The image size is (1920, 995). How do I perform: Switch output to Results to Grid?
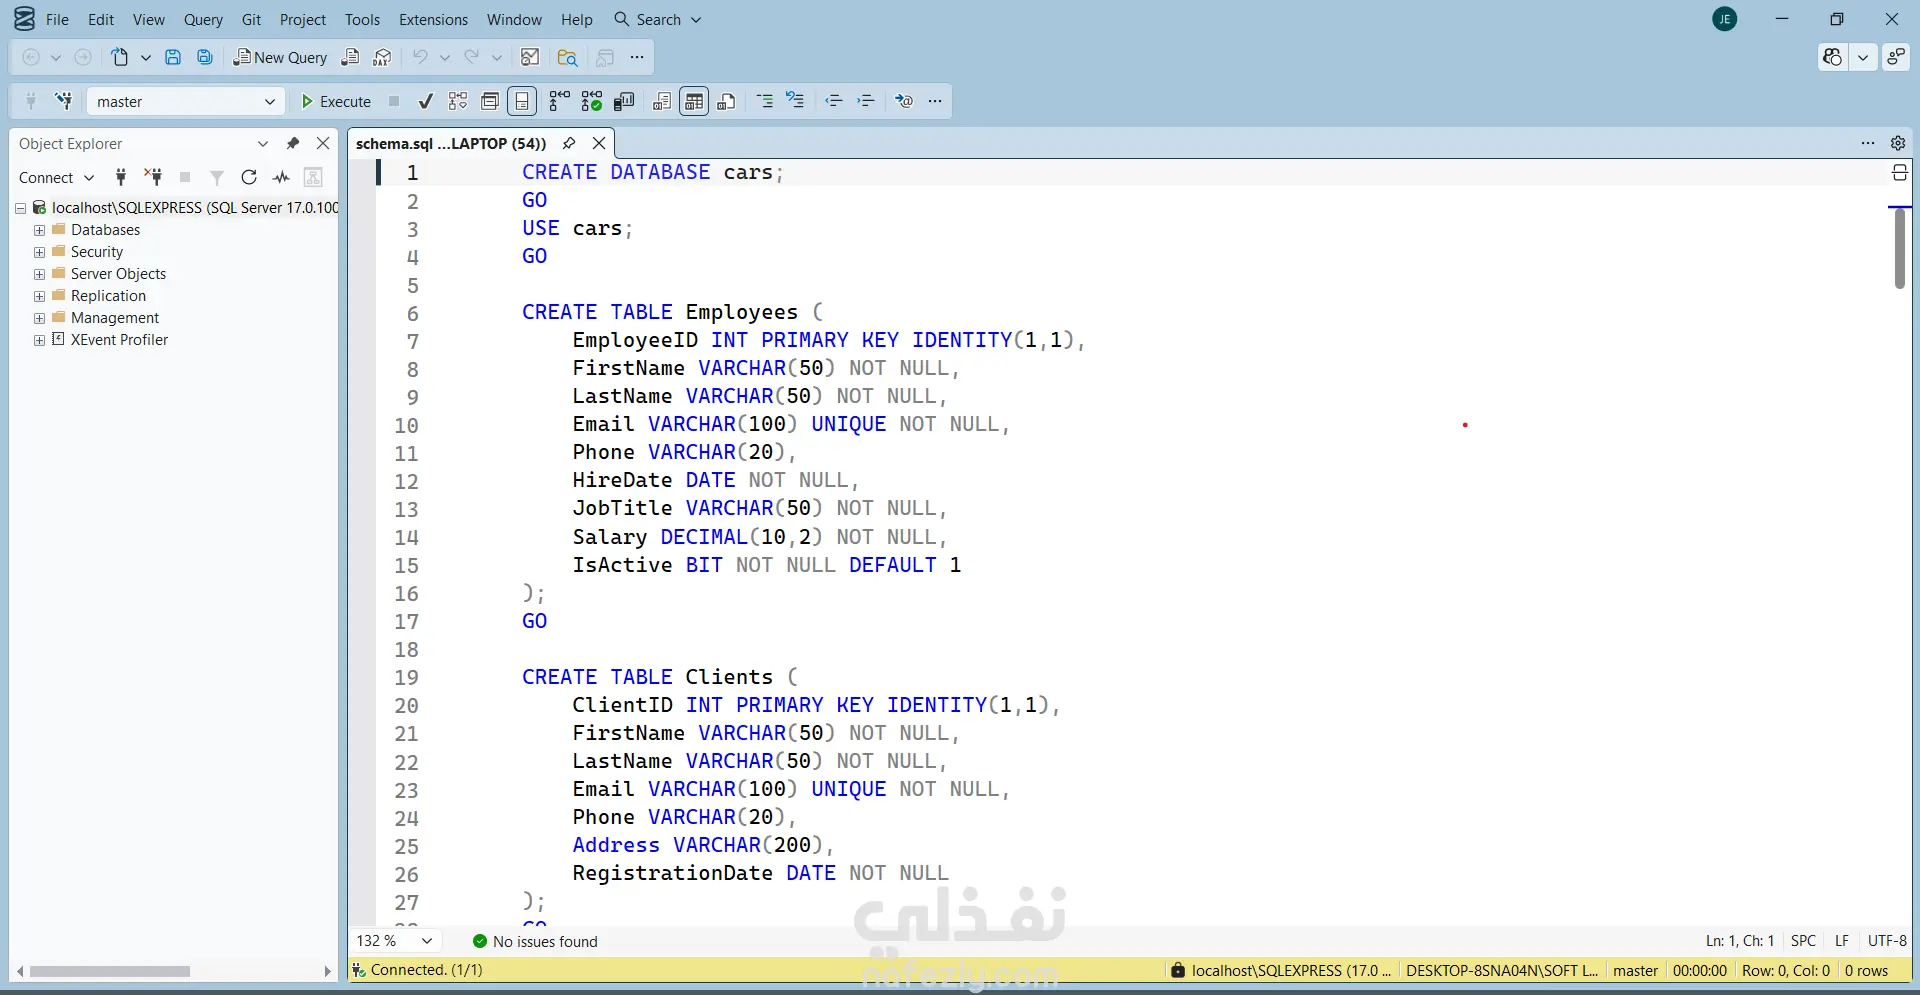tap(694, 101)
